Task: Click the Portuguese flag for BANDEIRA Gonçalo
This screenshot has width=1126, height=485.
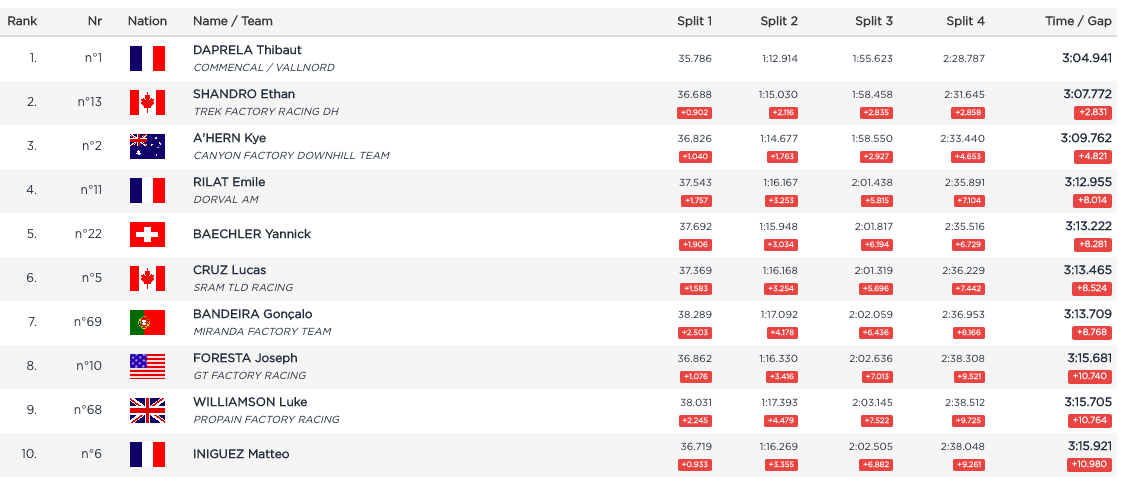Action: click(x=147, y=322)
